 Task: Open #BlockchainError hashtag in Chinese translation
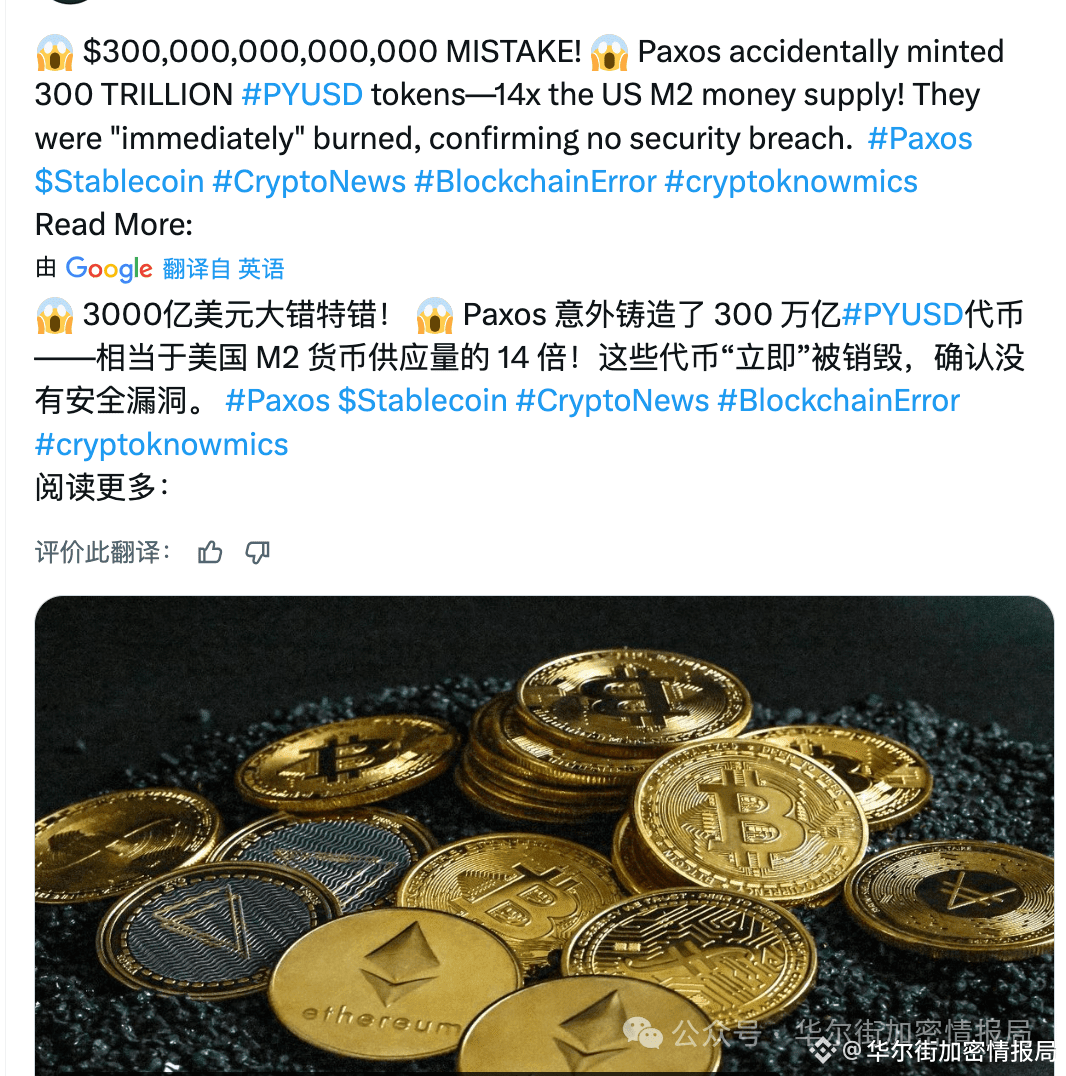[838, 401]
